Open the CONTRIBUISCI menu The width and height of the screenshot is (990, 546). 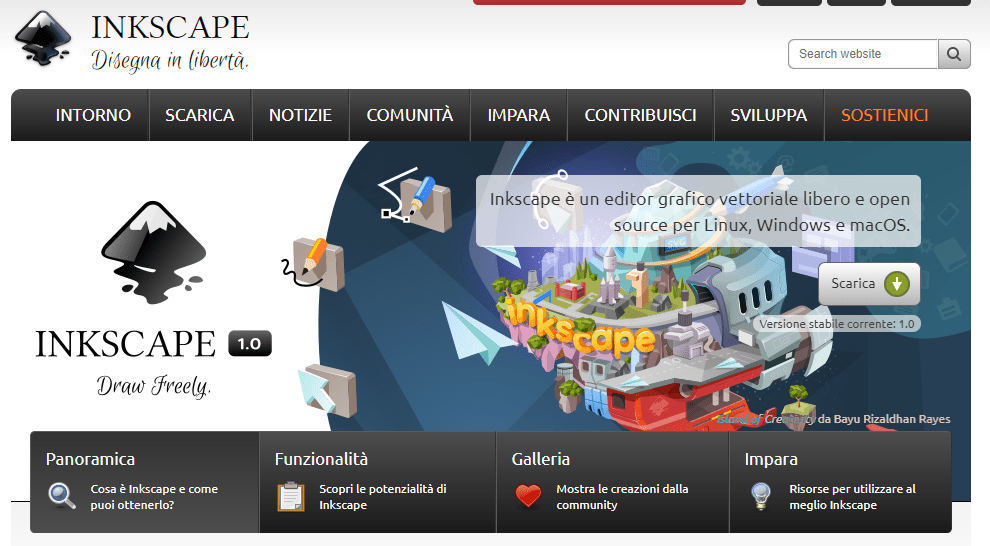[640, 115]
